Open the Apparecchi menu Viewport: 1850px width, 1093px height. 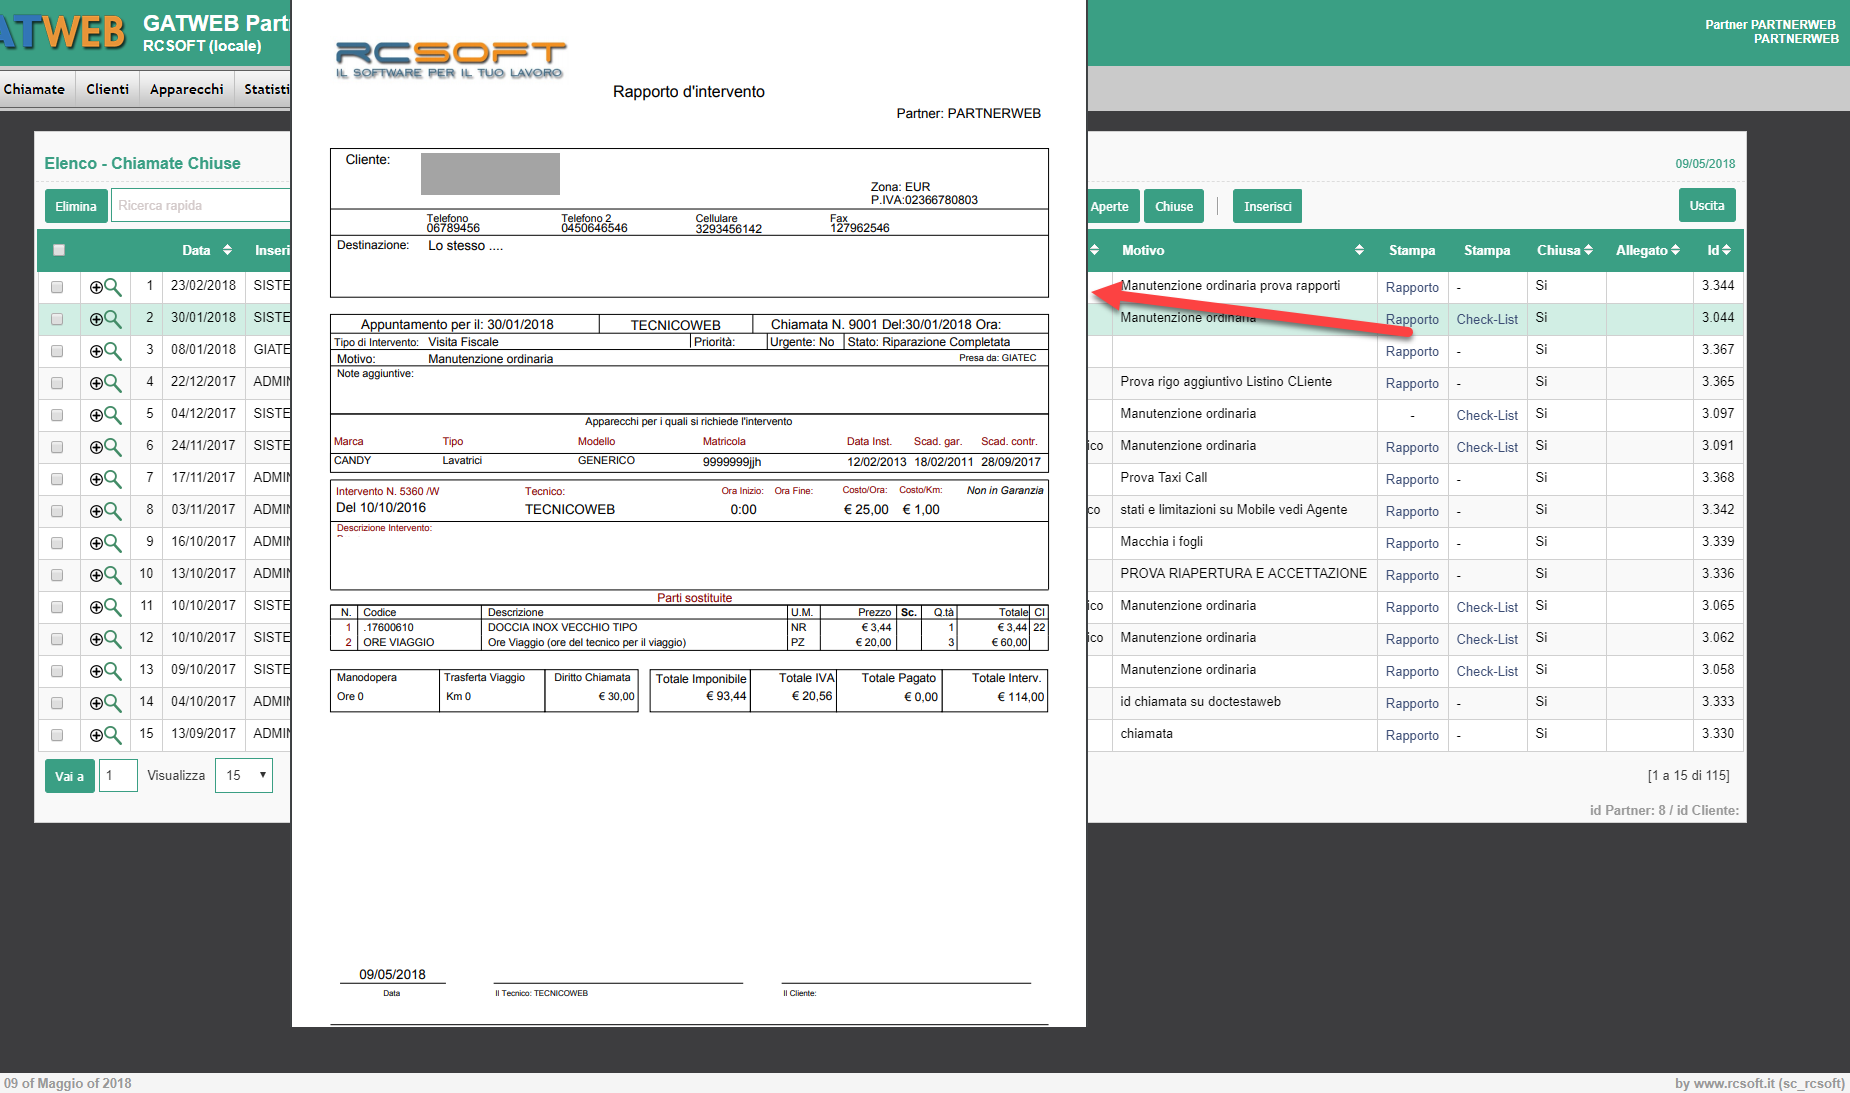[x=186, y=89]
